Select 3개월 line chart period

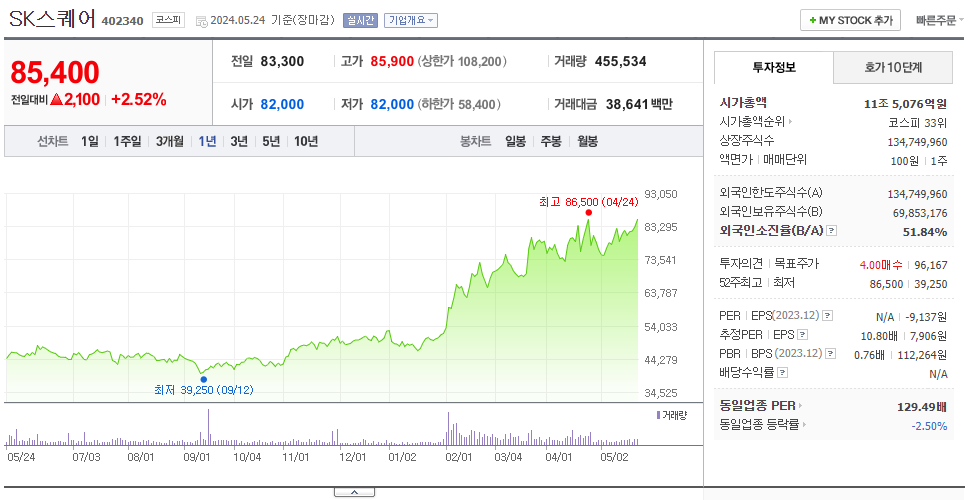point(170,141)
